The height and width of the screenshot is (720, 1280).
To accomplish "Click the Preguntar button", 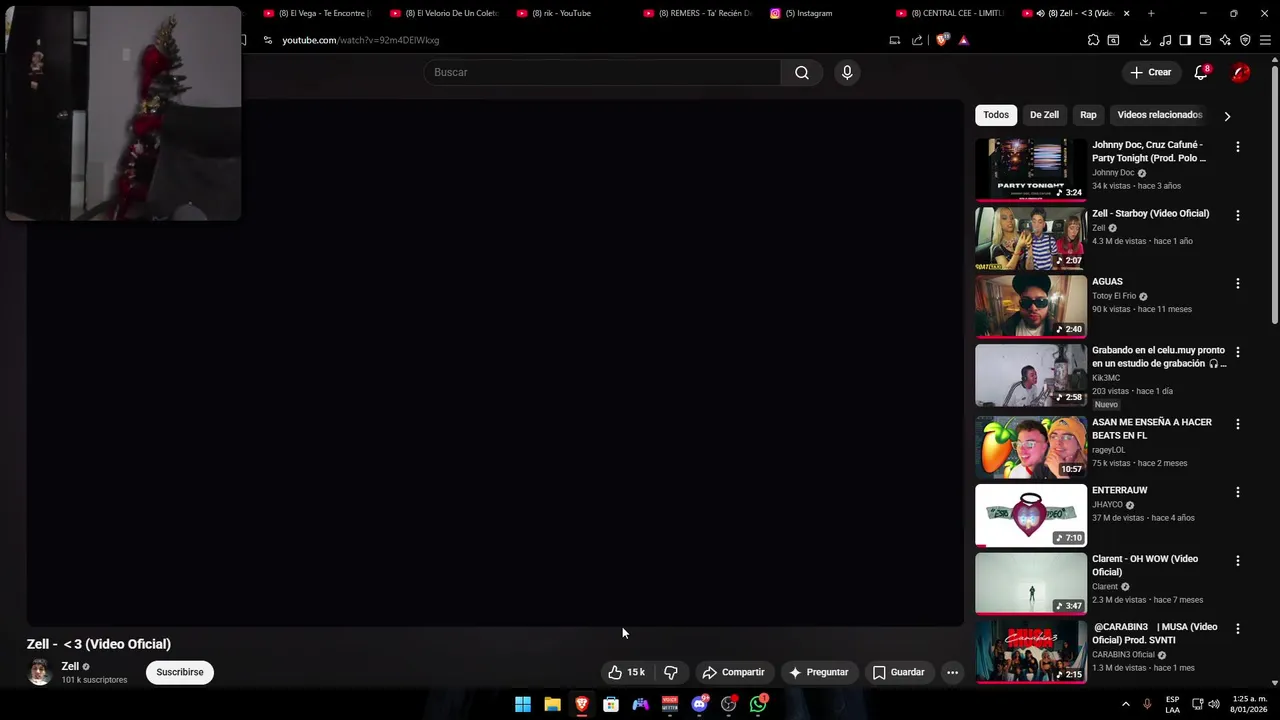I will click(818, 672).
